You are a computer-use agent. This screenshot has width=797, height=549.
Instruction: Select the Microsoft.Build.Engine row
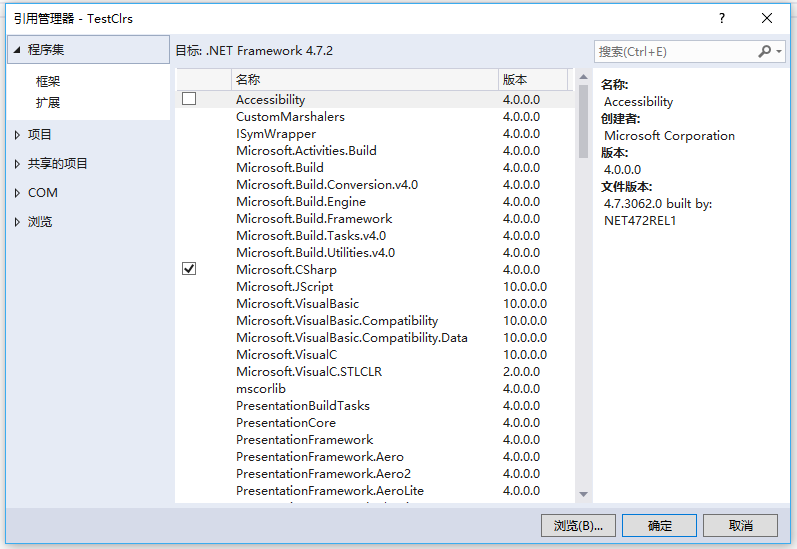[375, 202]
